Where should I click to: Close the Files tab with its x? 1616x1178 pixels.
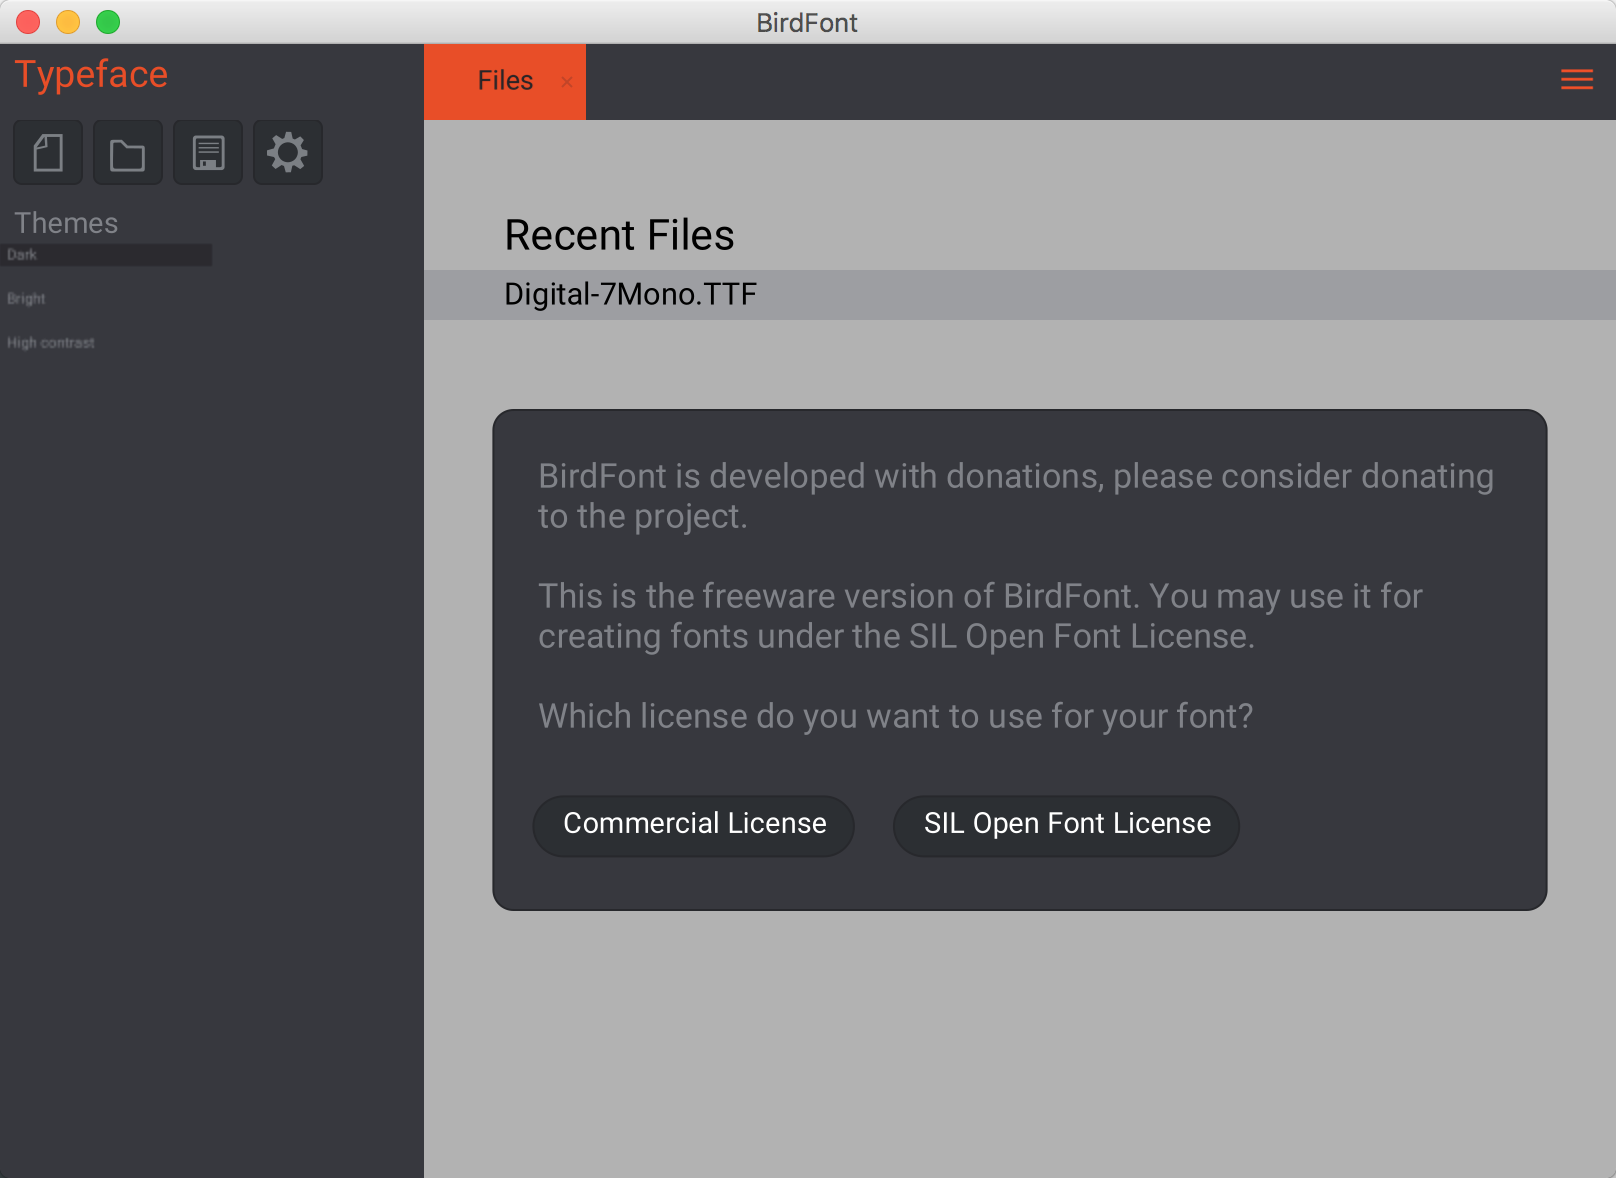(567, 82)
